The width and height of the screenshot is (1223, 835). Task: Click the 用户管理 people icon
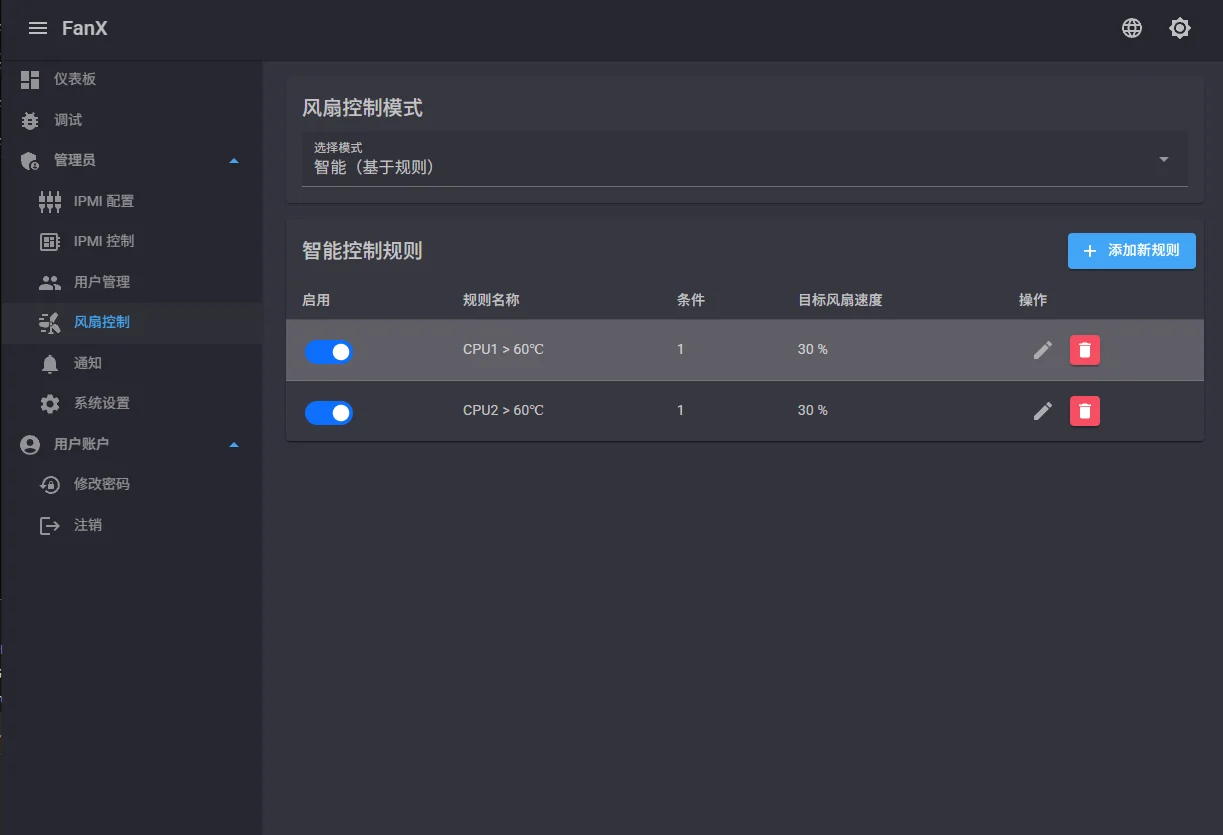50,283
